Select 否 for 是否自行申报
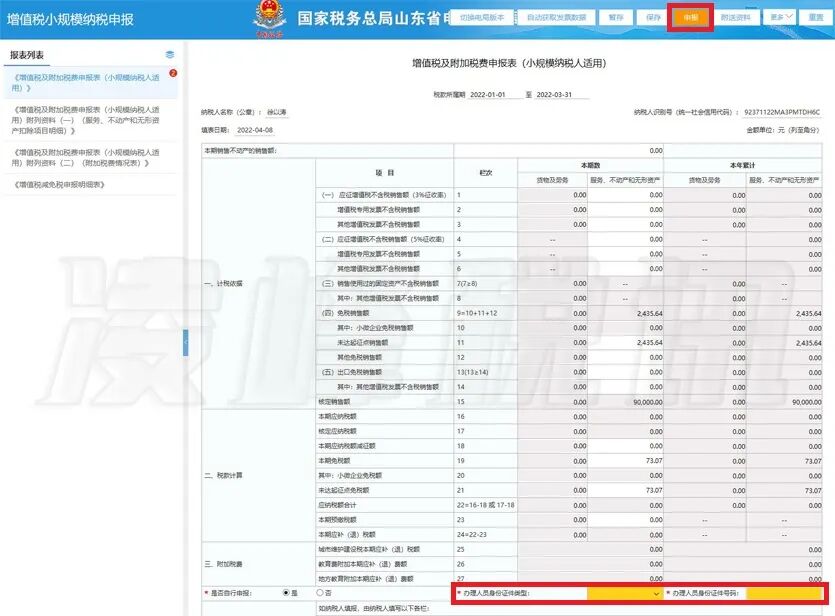The width and height of the screenshot is (835, 616). (x=320, y=593)
